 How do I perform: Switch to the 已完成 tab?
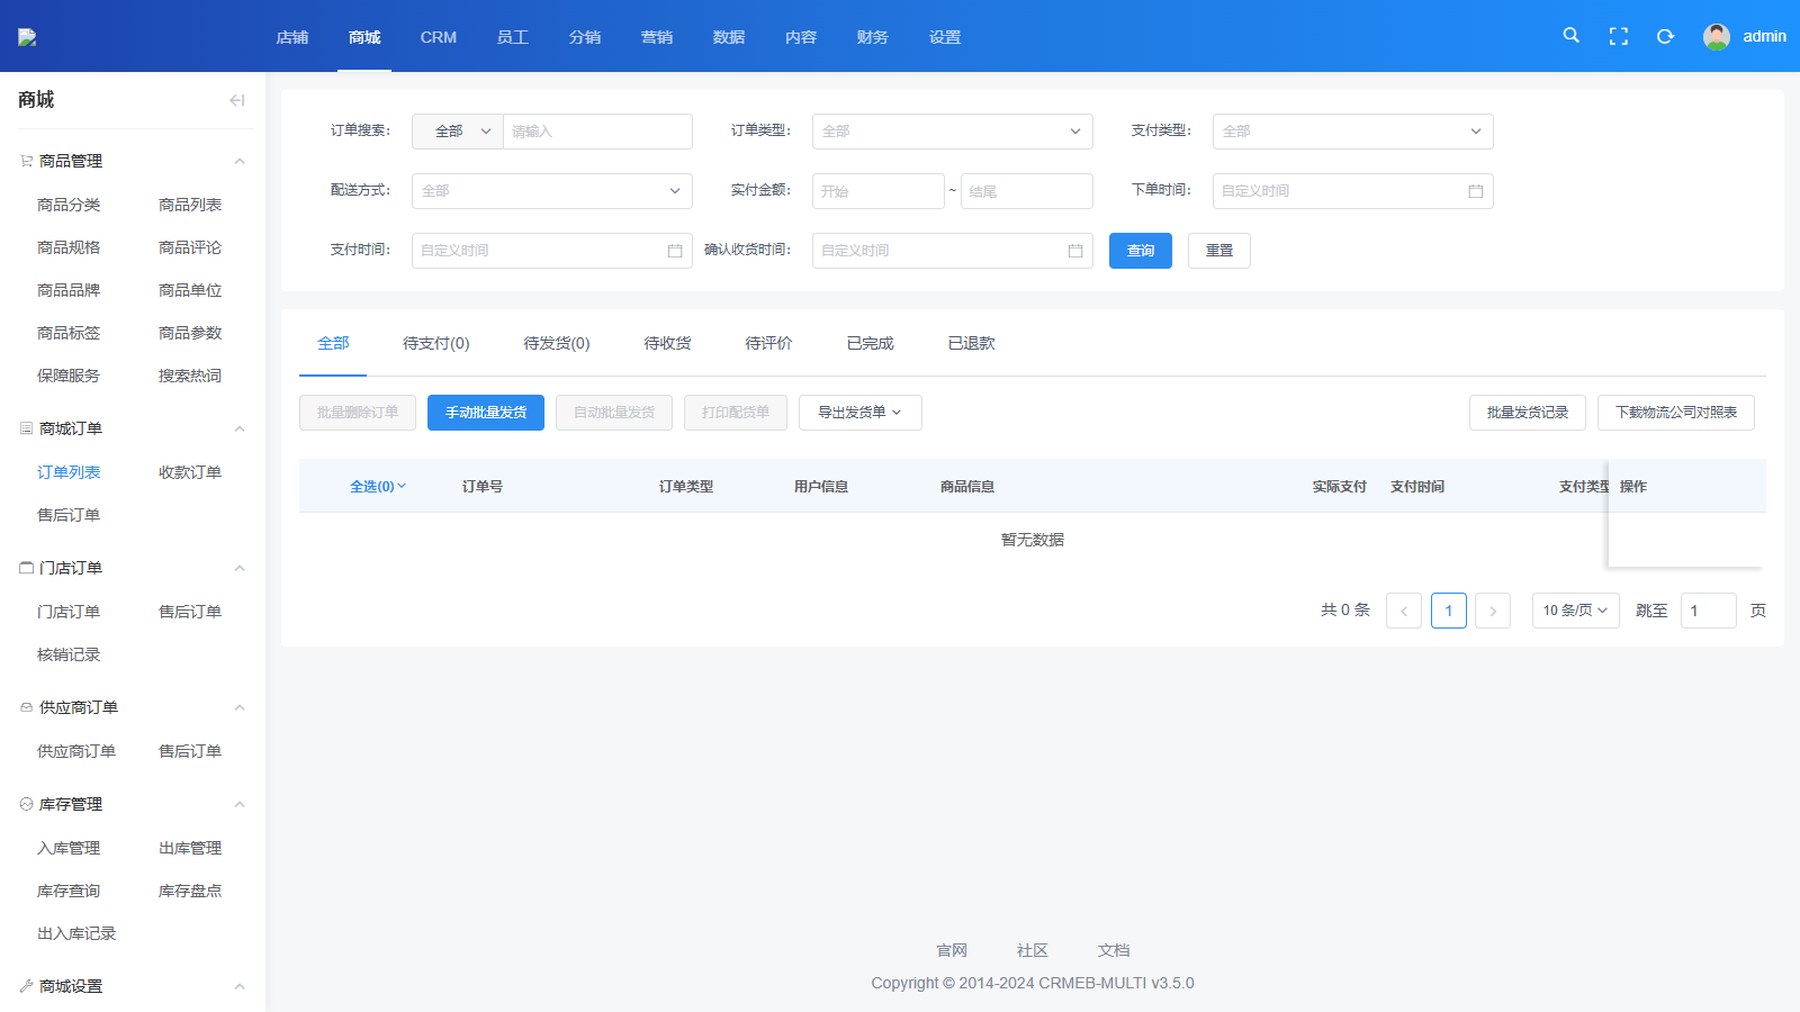coord(870,343)
